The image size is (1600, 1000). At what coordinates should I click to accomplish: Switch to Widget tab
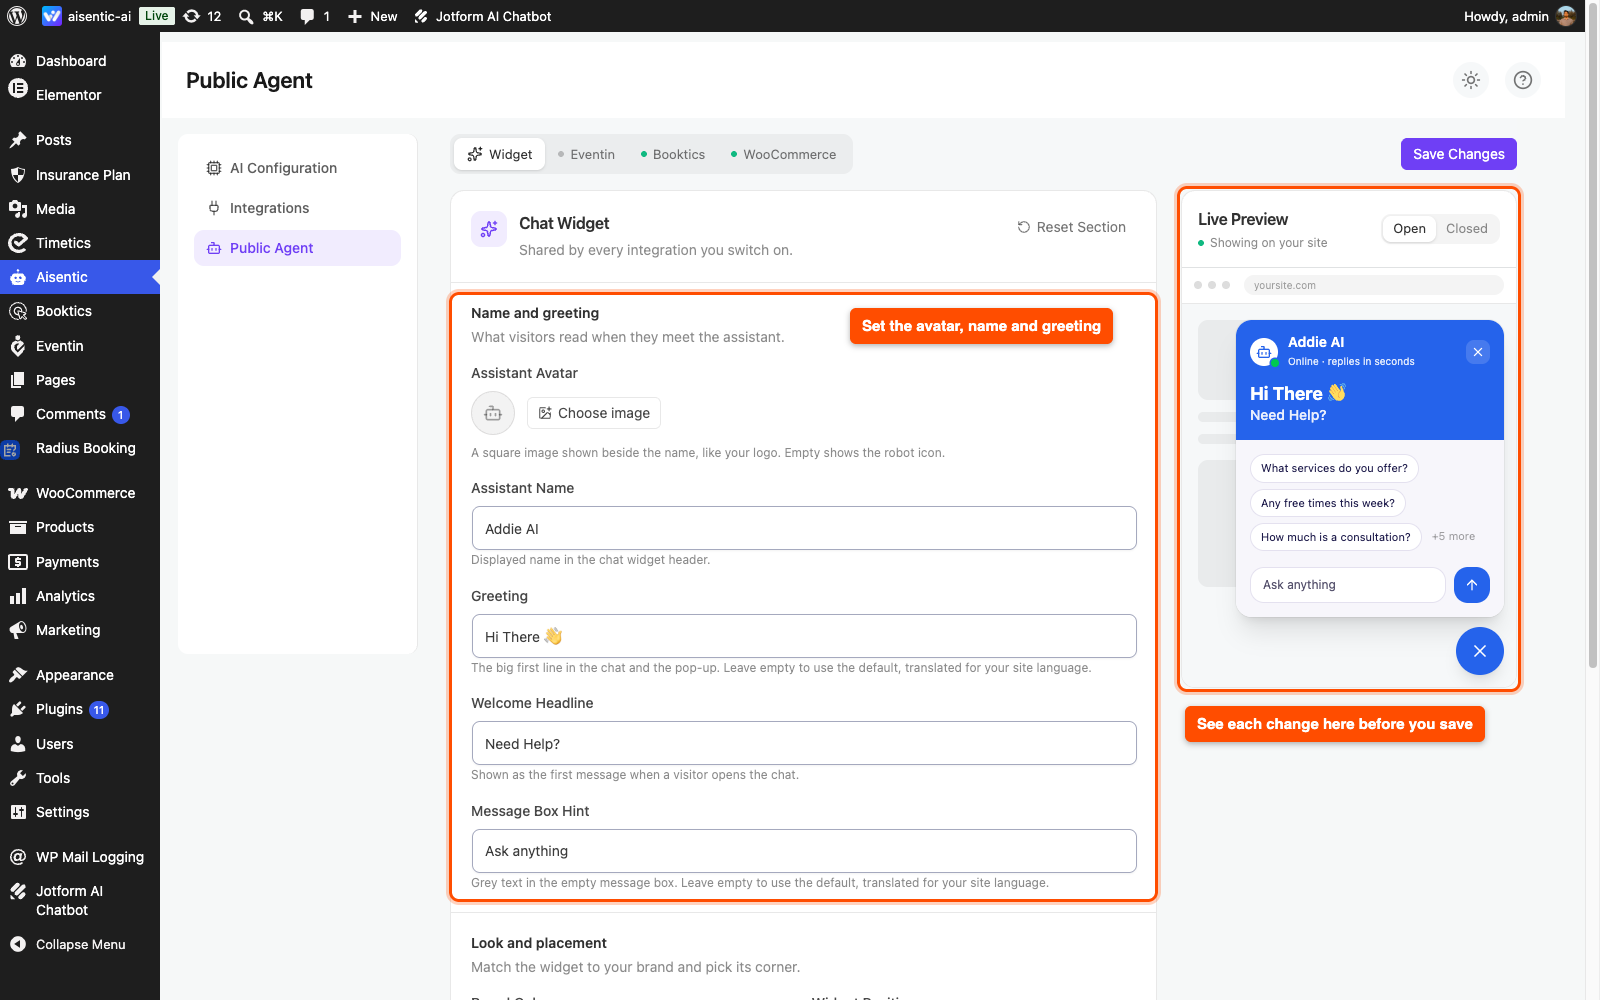[x=500, y=154]
